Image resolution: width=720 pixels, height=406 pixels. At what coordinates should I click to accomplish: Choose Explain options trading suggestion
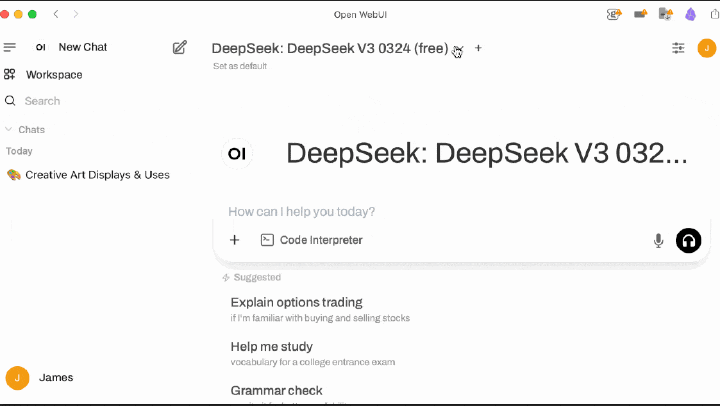(x=296, y=302)
